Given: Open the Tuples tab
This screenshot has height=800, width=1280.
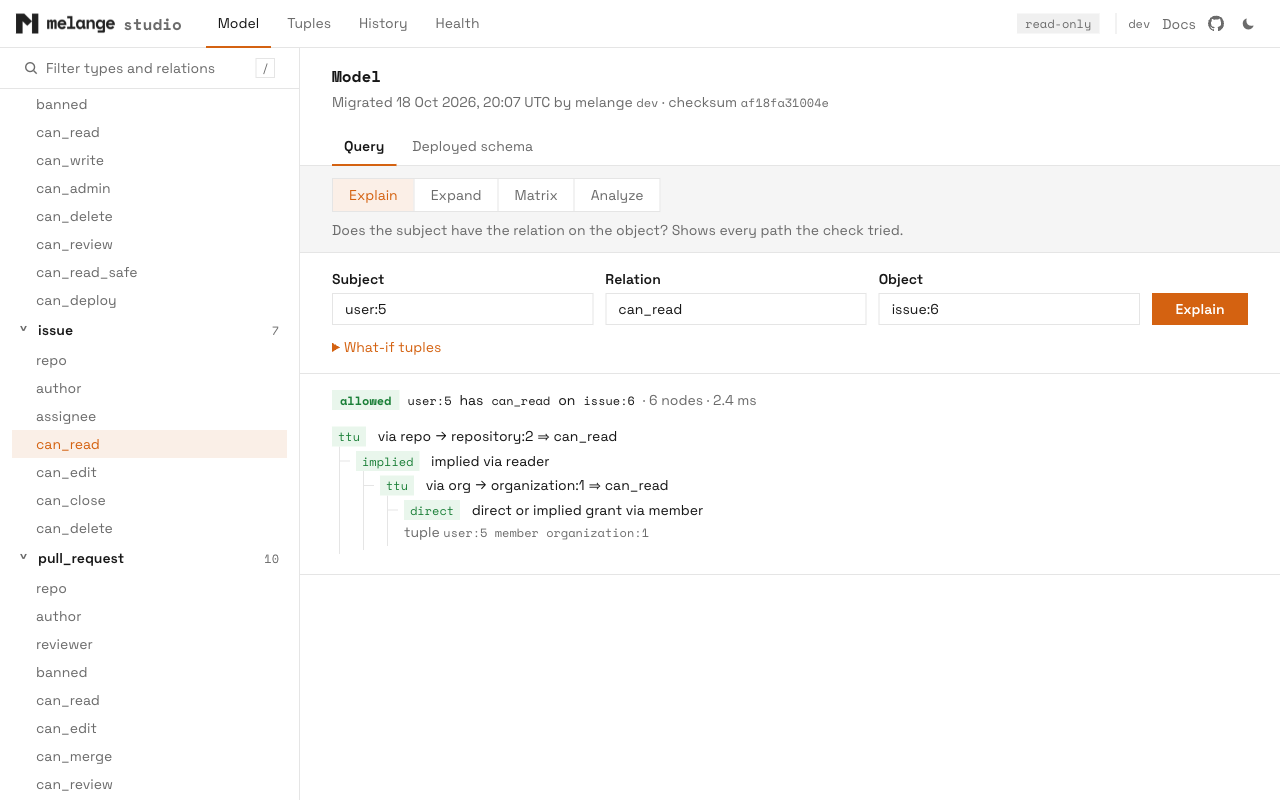Looking at the screenshot, I should (309, 23).
